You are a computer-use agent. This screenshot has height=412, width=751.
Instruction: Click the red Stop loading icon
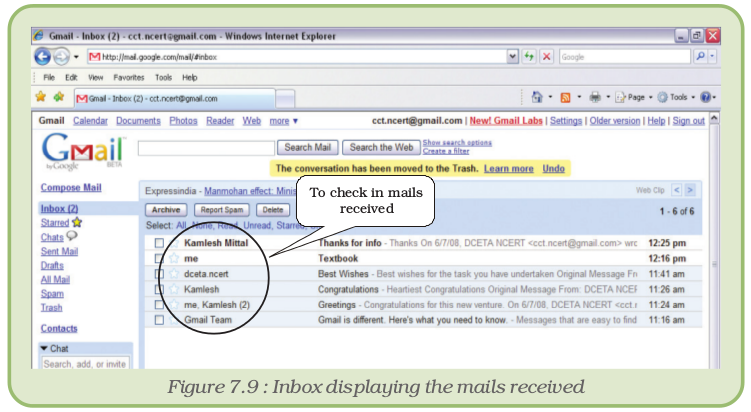pos(546,57)
